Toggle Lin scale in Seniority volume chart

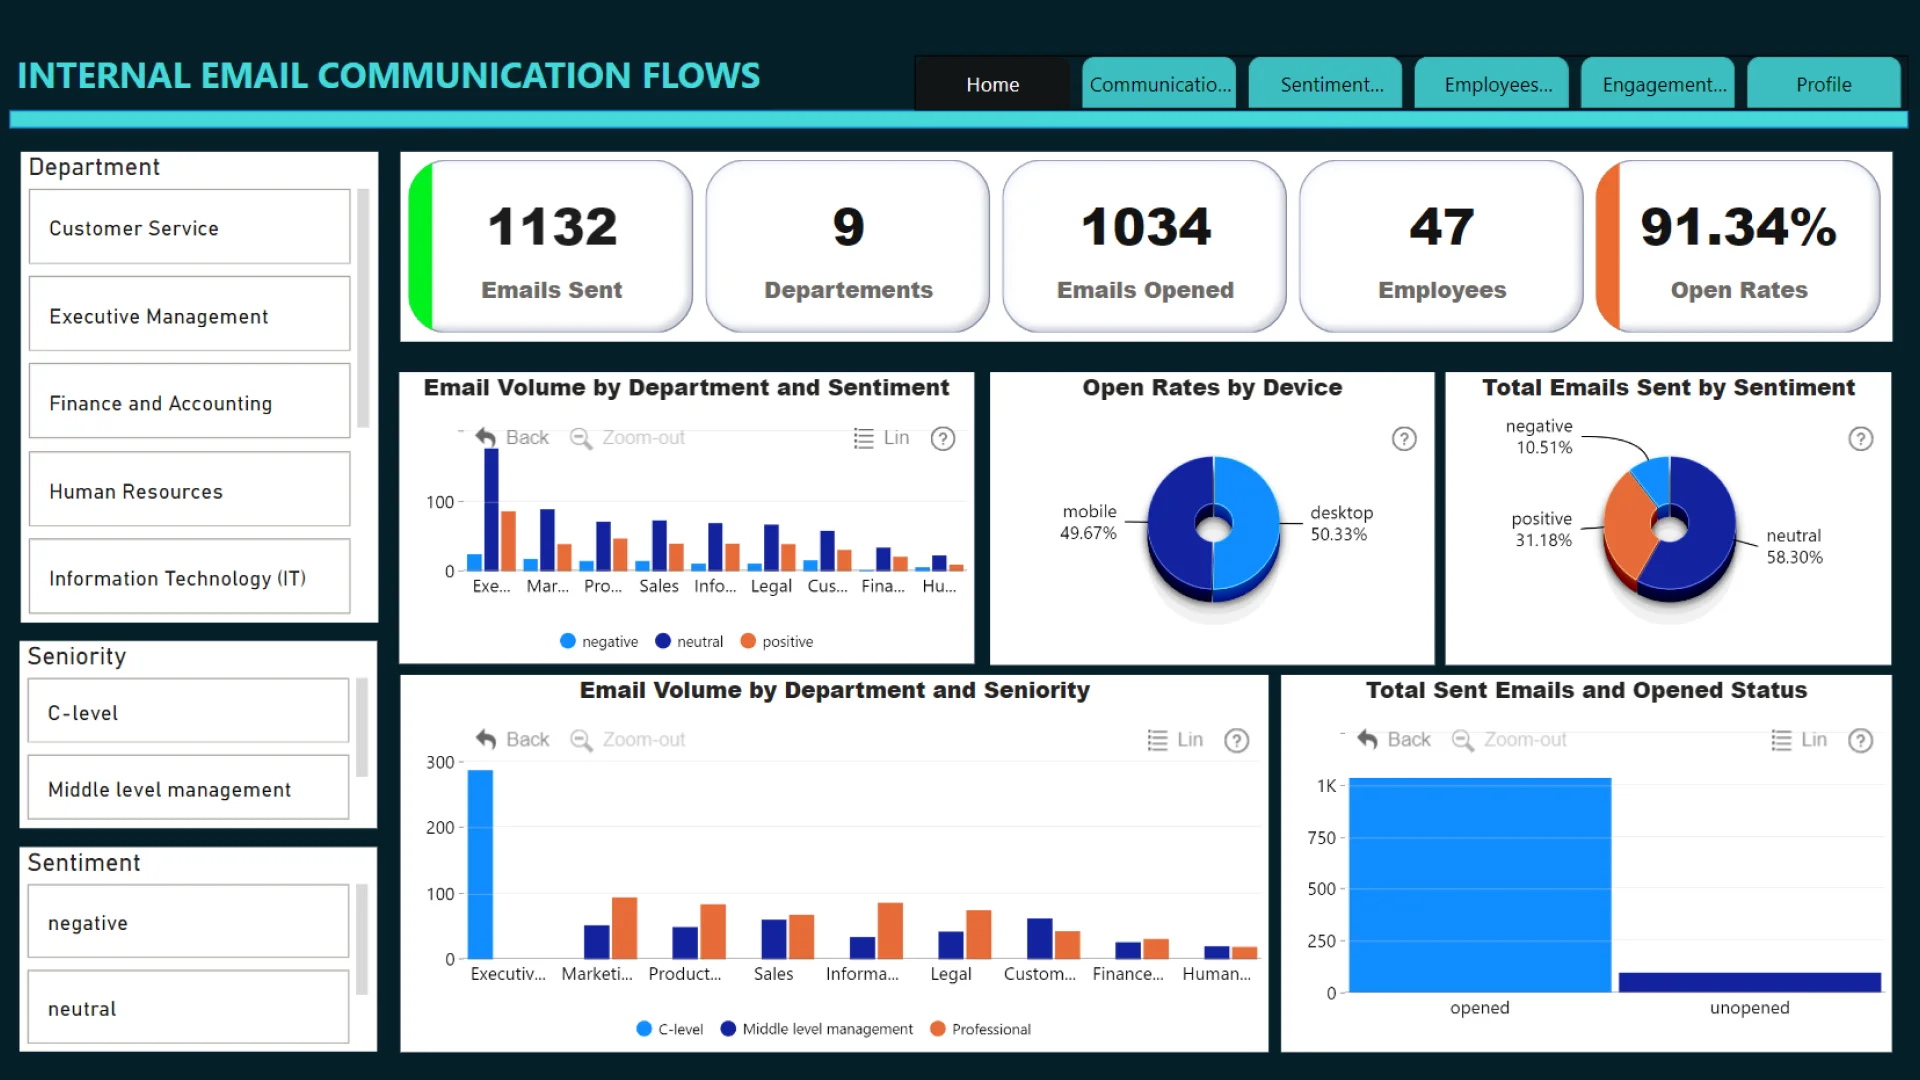[x=1175, y=740]
